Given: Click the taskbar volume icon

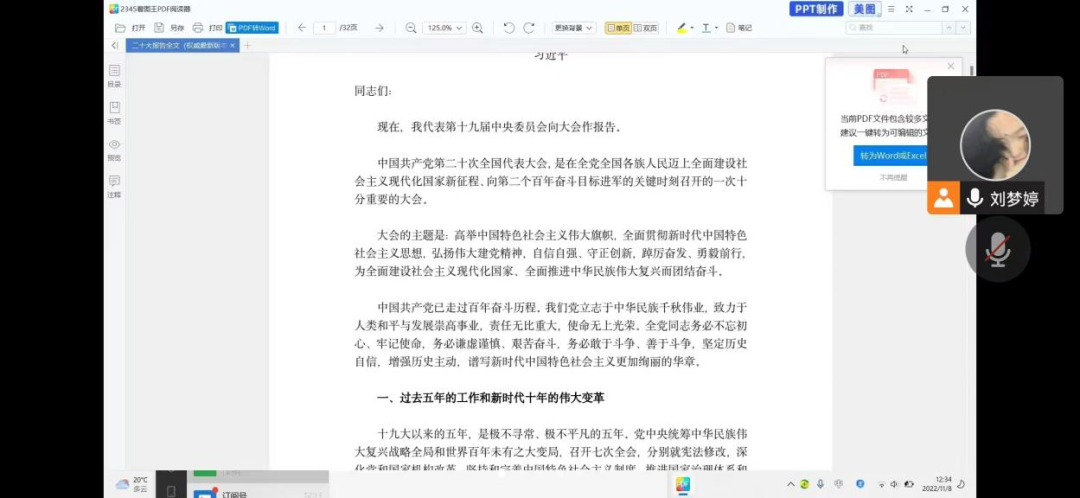Looking at the screenshot, I should [894, 484].
